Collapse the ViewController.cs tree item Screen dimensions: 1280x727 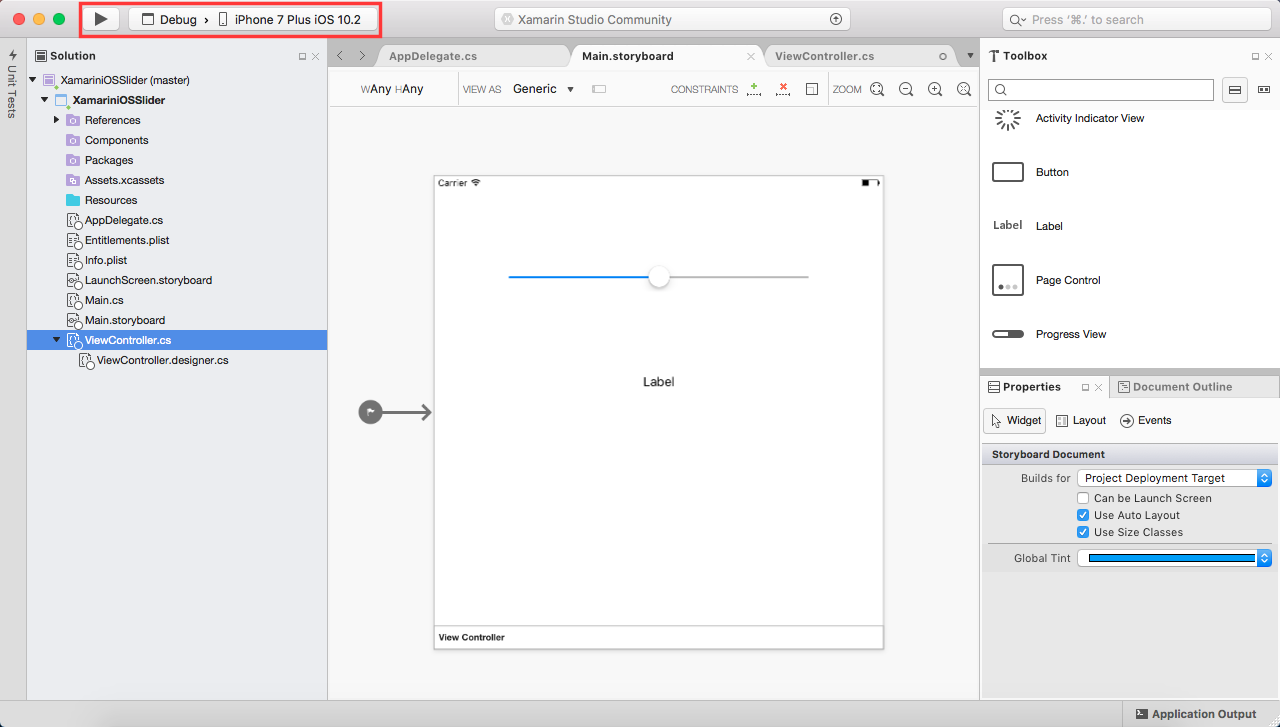(56, 340)
